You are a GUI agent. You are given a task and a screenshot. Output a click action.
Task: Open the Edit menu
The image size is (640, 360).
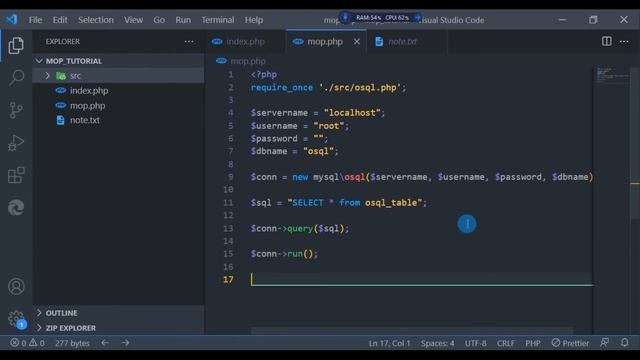point(60,20)
